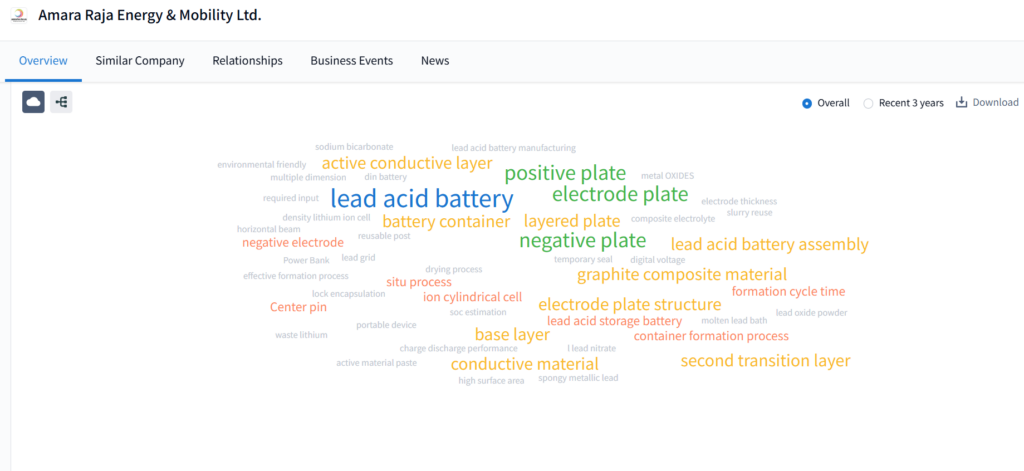
Task: Switch to the tree diagram view icon
Action: 61,102
